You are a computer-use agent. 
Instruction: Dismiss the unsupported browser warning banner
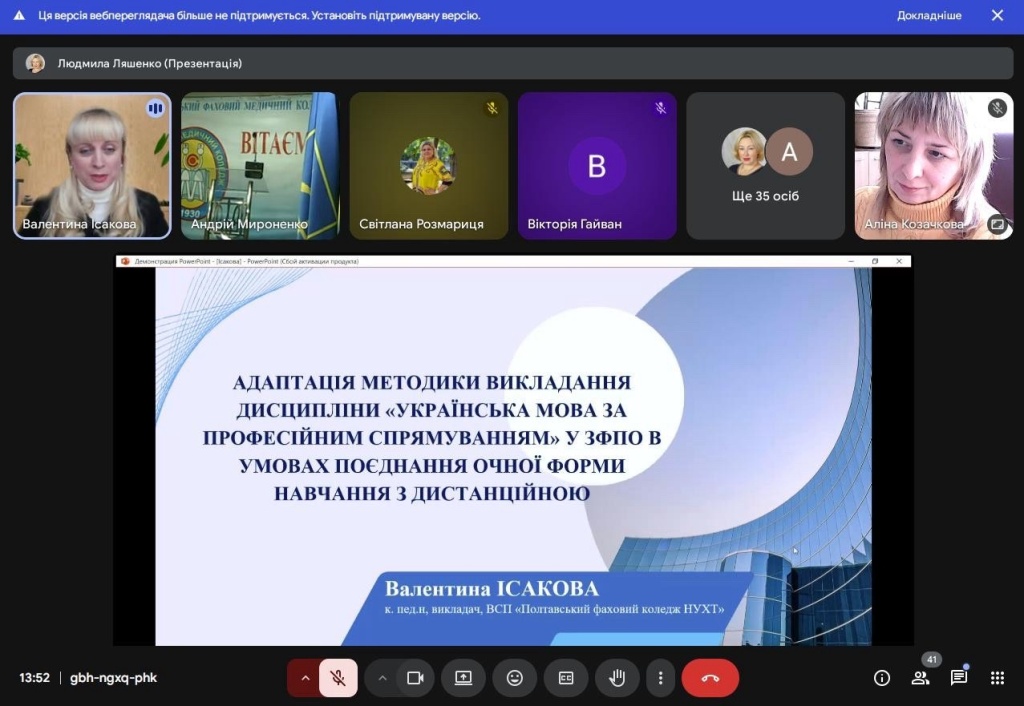coord(997,16)
